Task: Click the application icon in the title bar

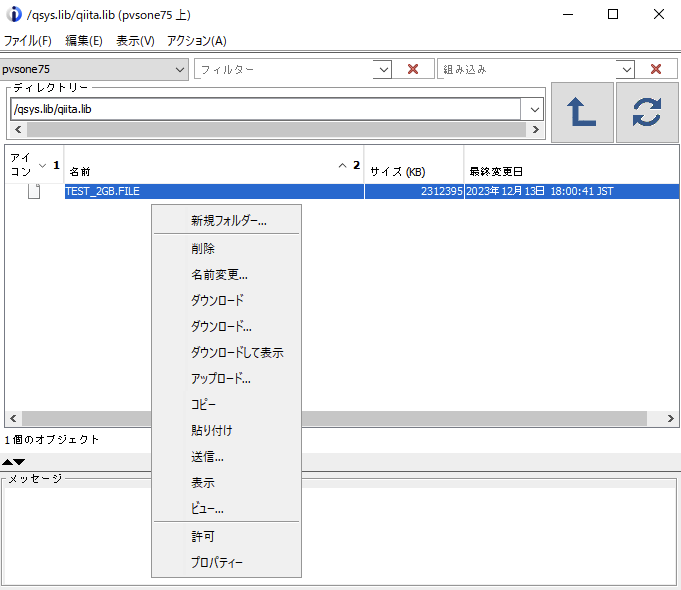Action: 13,14
